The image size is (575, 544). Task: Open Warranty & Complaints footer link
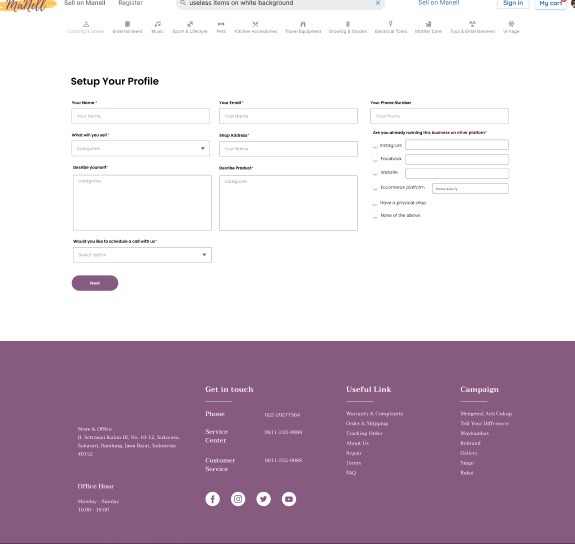(x=374, y=413)
